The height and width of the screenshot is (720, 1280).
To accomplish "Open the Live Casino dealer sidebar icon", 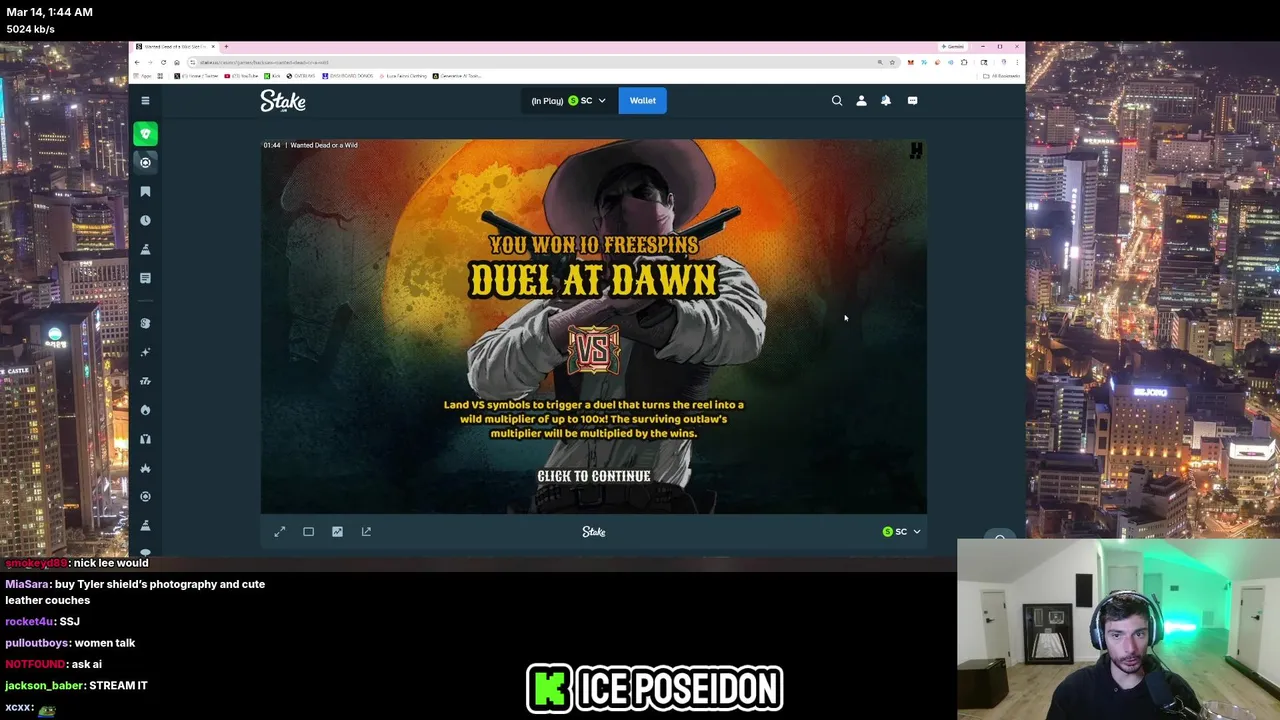I will [145, 439].
